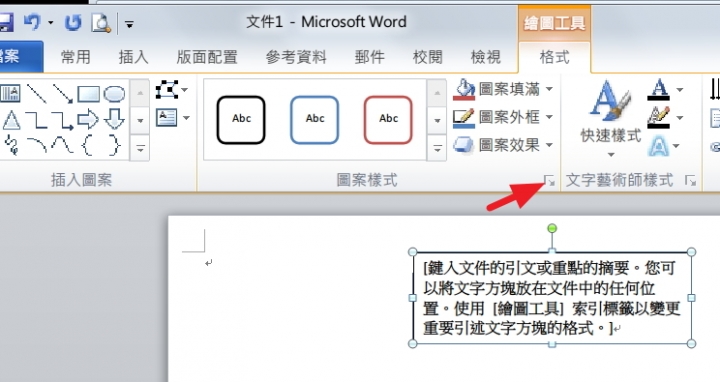Select the right brace shape
The width and height of the screenshot is (720, 382).
[114, 146]
